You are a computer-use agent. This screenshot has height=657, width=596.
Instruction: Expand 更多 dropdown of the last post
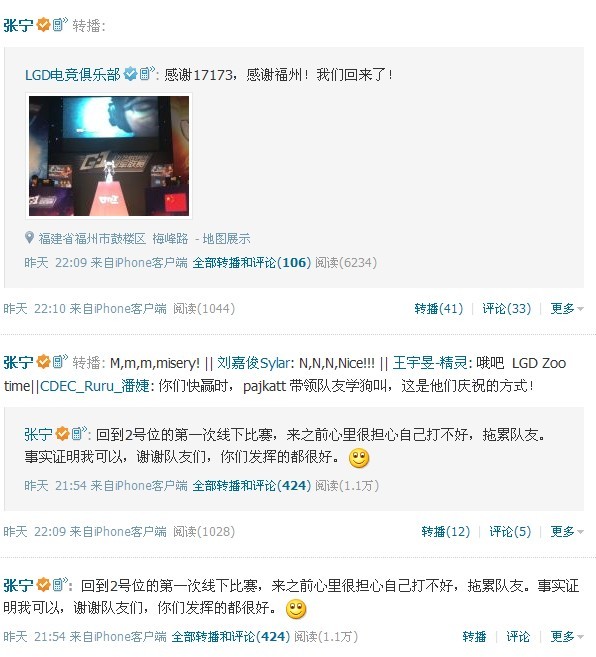[x=567, y=636]
